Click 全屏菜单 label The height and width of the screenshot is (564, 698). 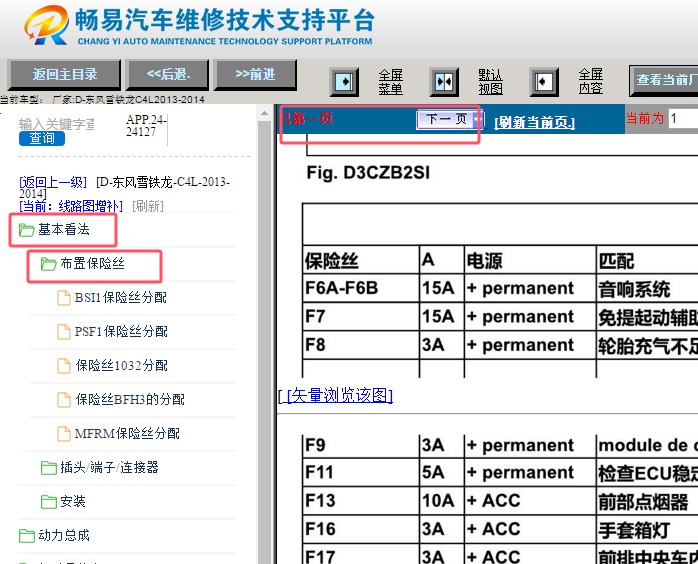coord(390,82)
